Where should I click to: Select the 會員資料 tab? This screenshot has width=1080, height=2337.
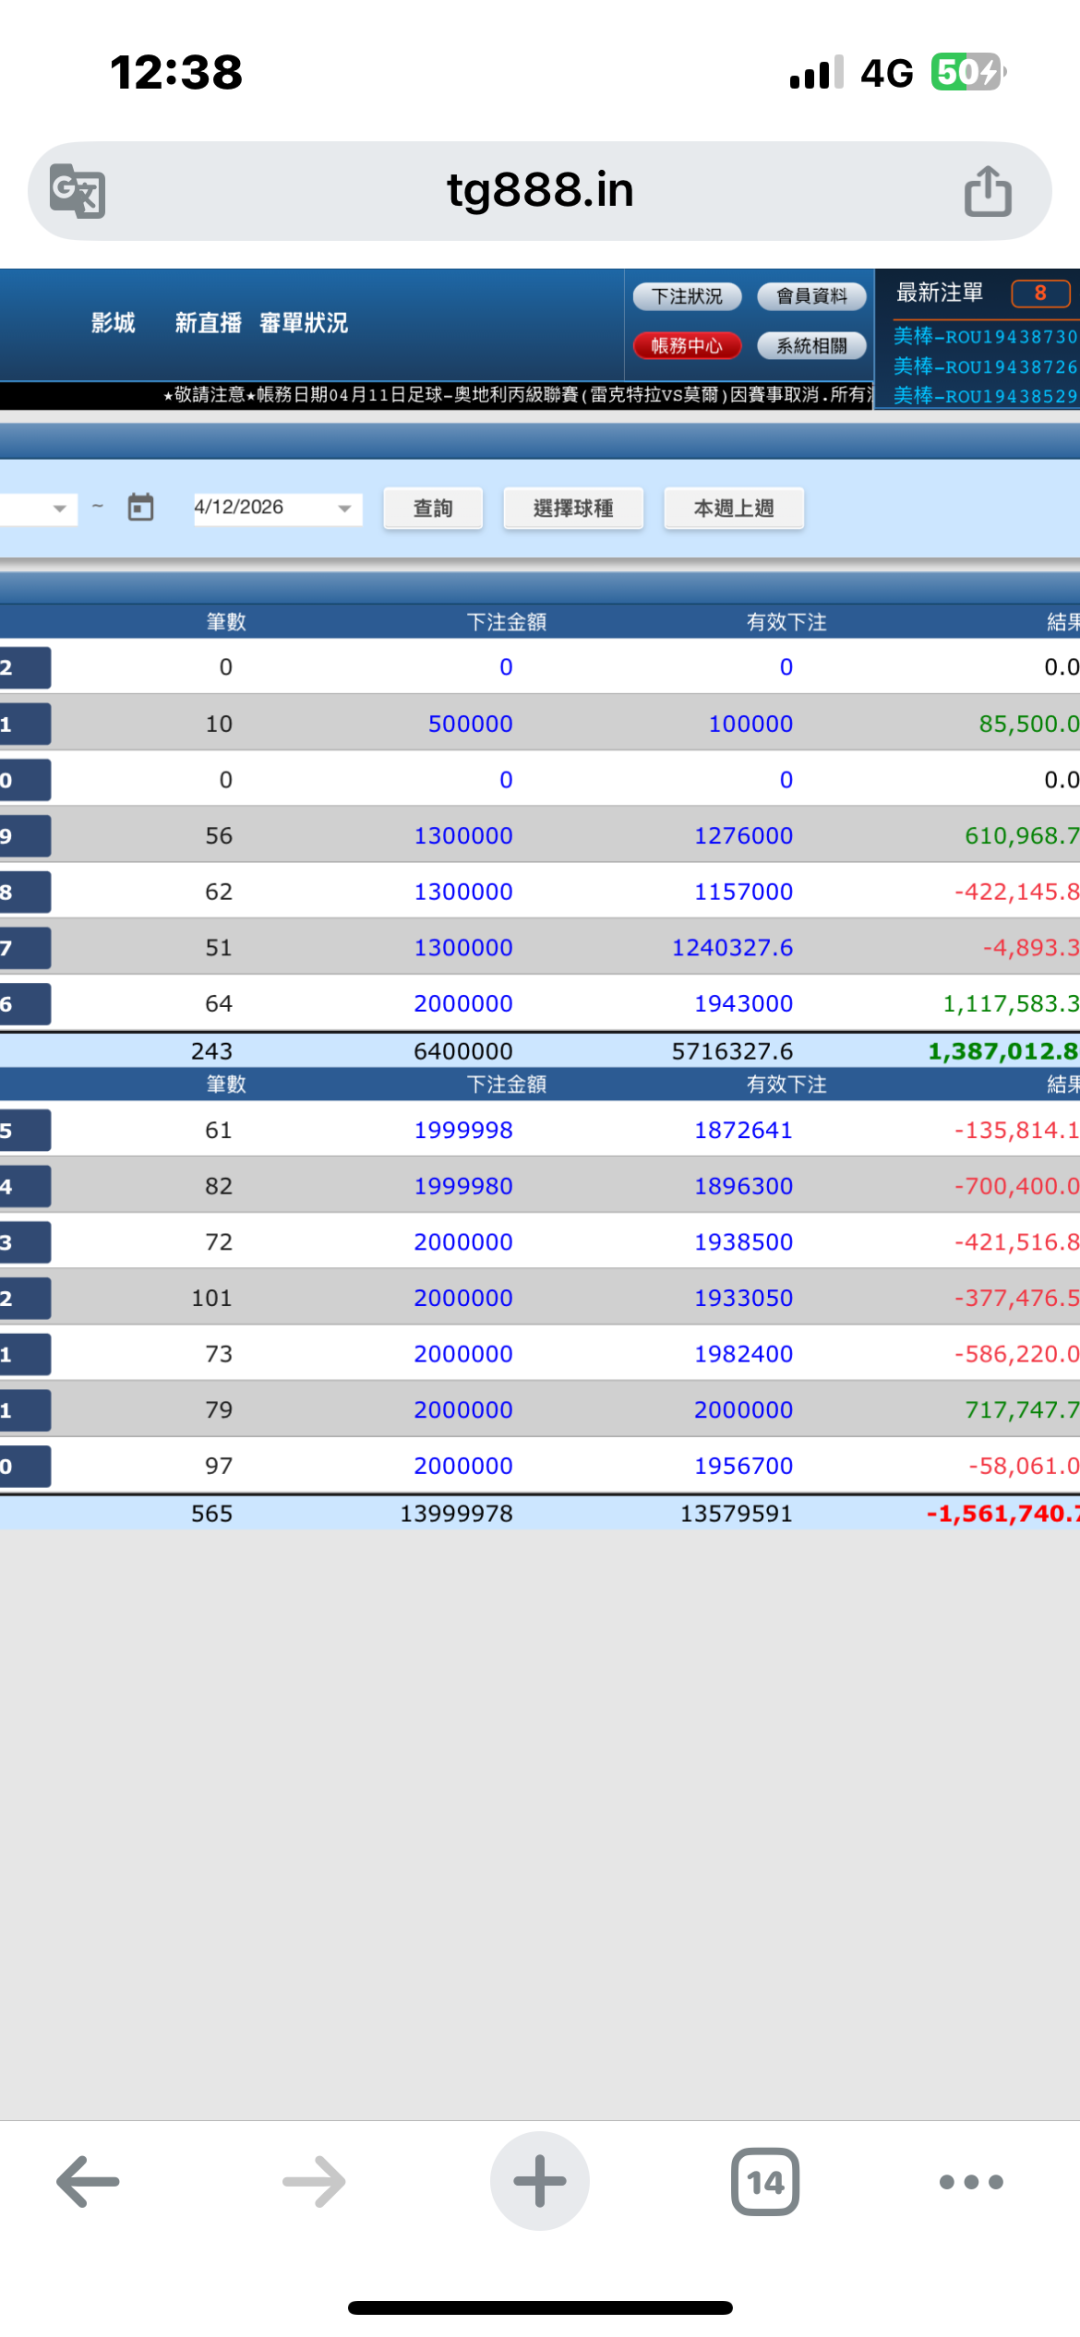click(x=812, y=296)
